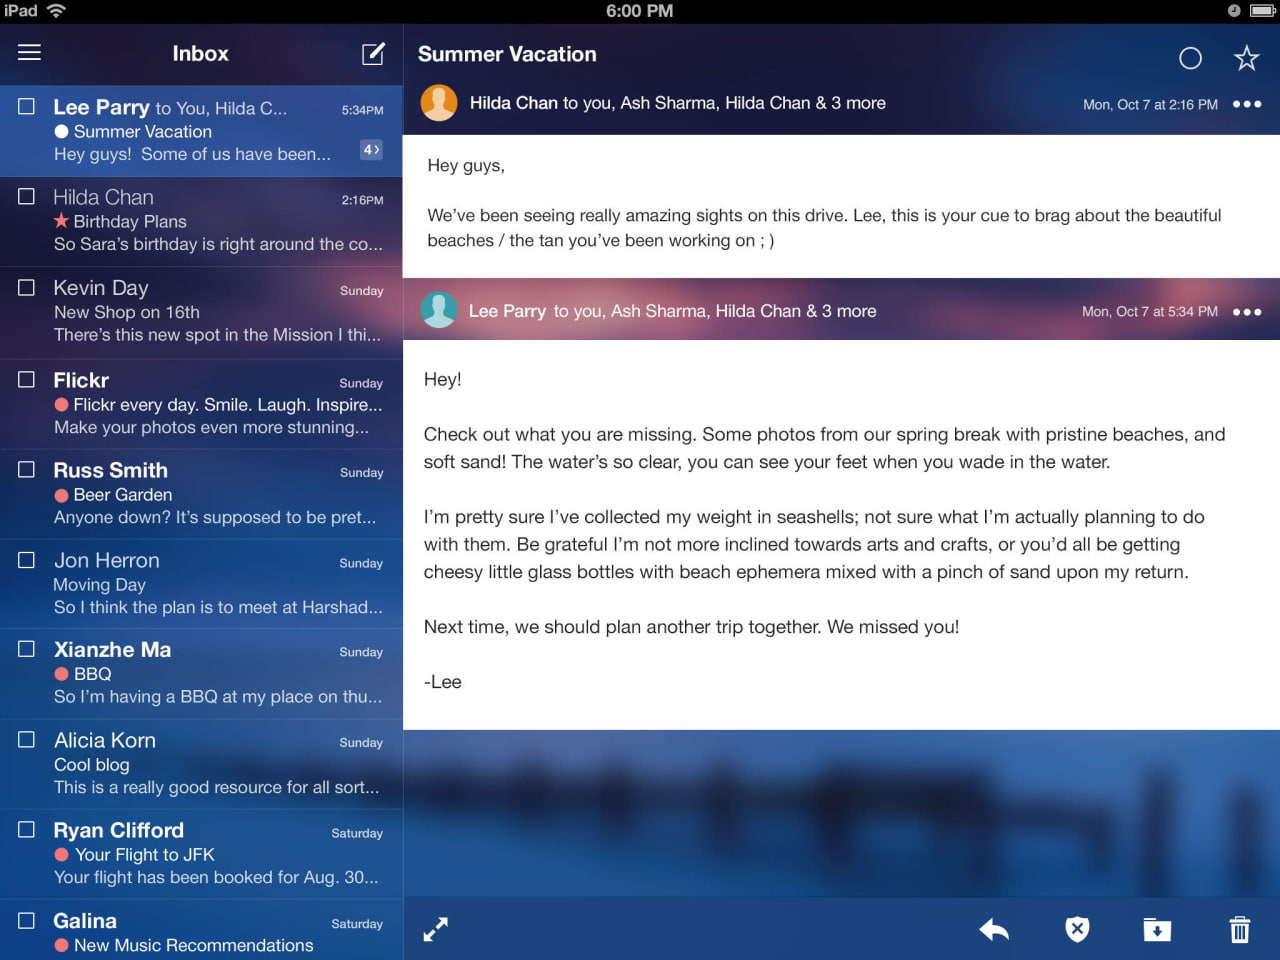Compose a new email
The height and width of the screenshot is (960, 1280).
(x=372, y=54)
